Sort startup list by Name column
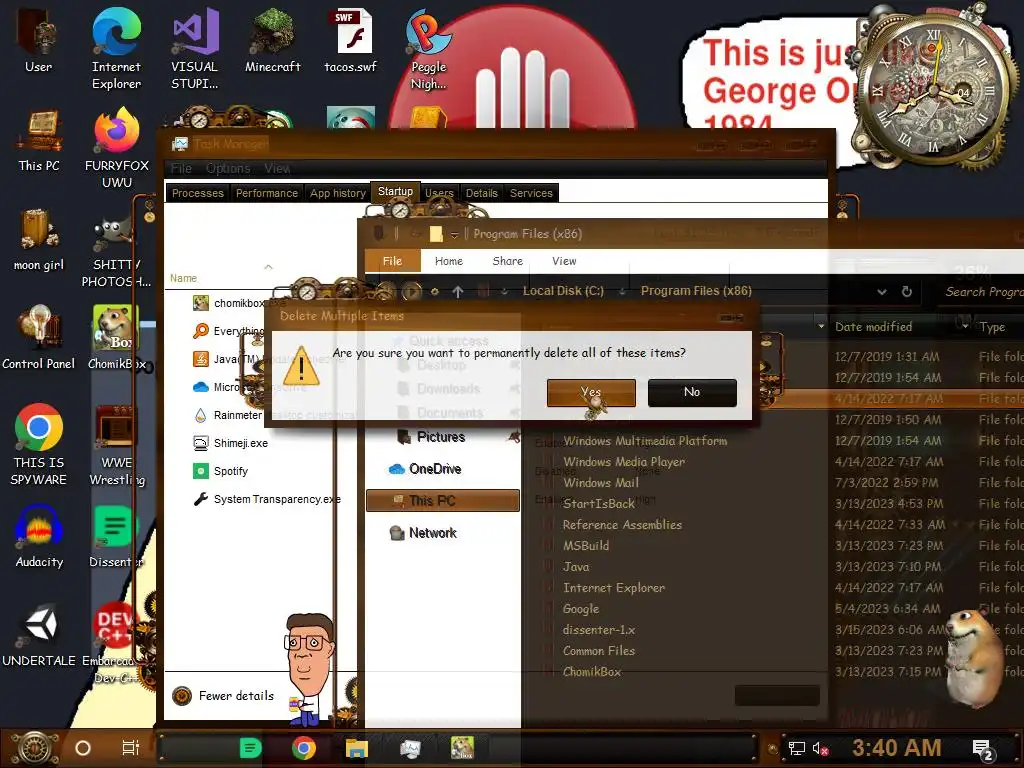Screen dimensions: 1024x768 coord(183,278)
